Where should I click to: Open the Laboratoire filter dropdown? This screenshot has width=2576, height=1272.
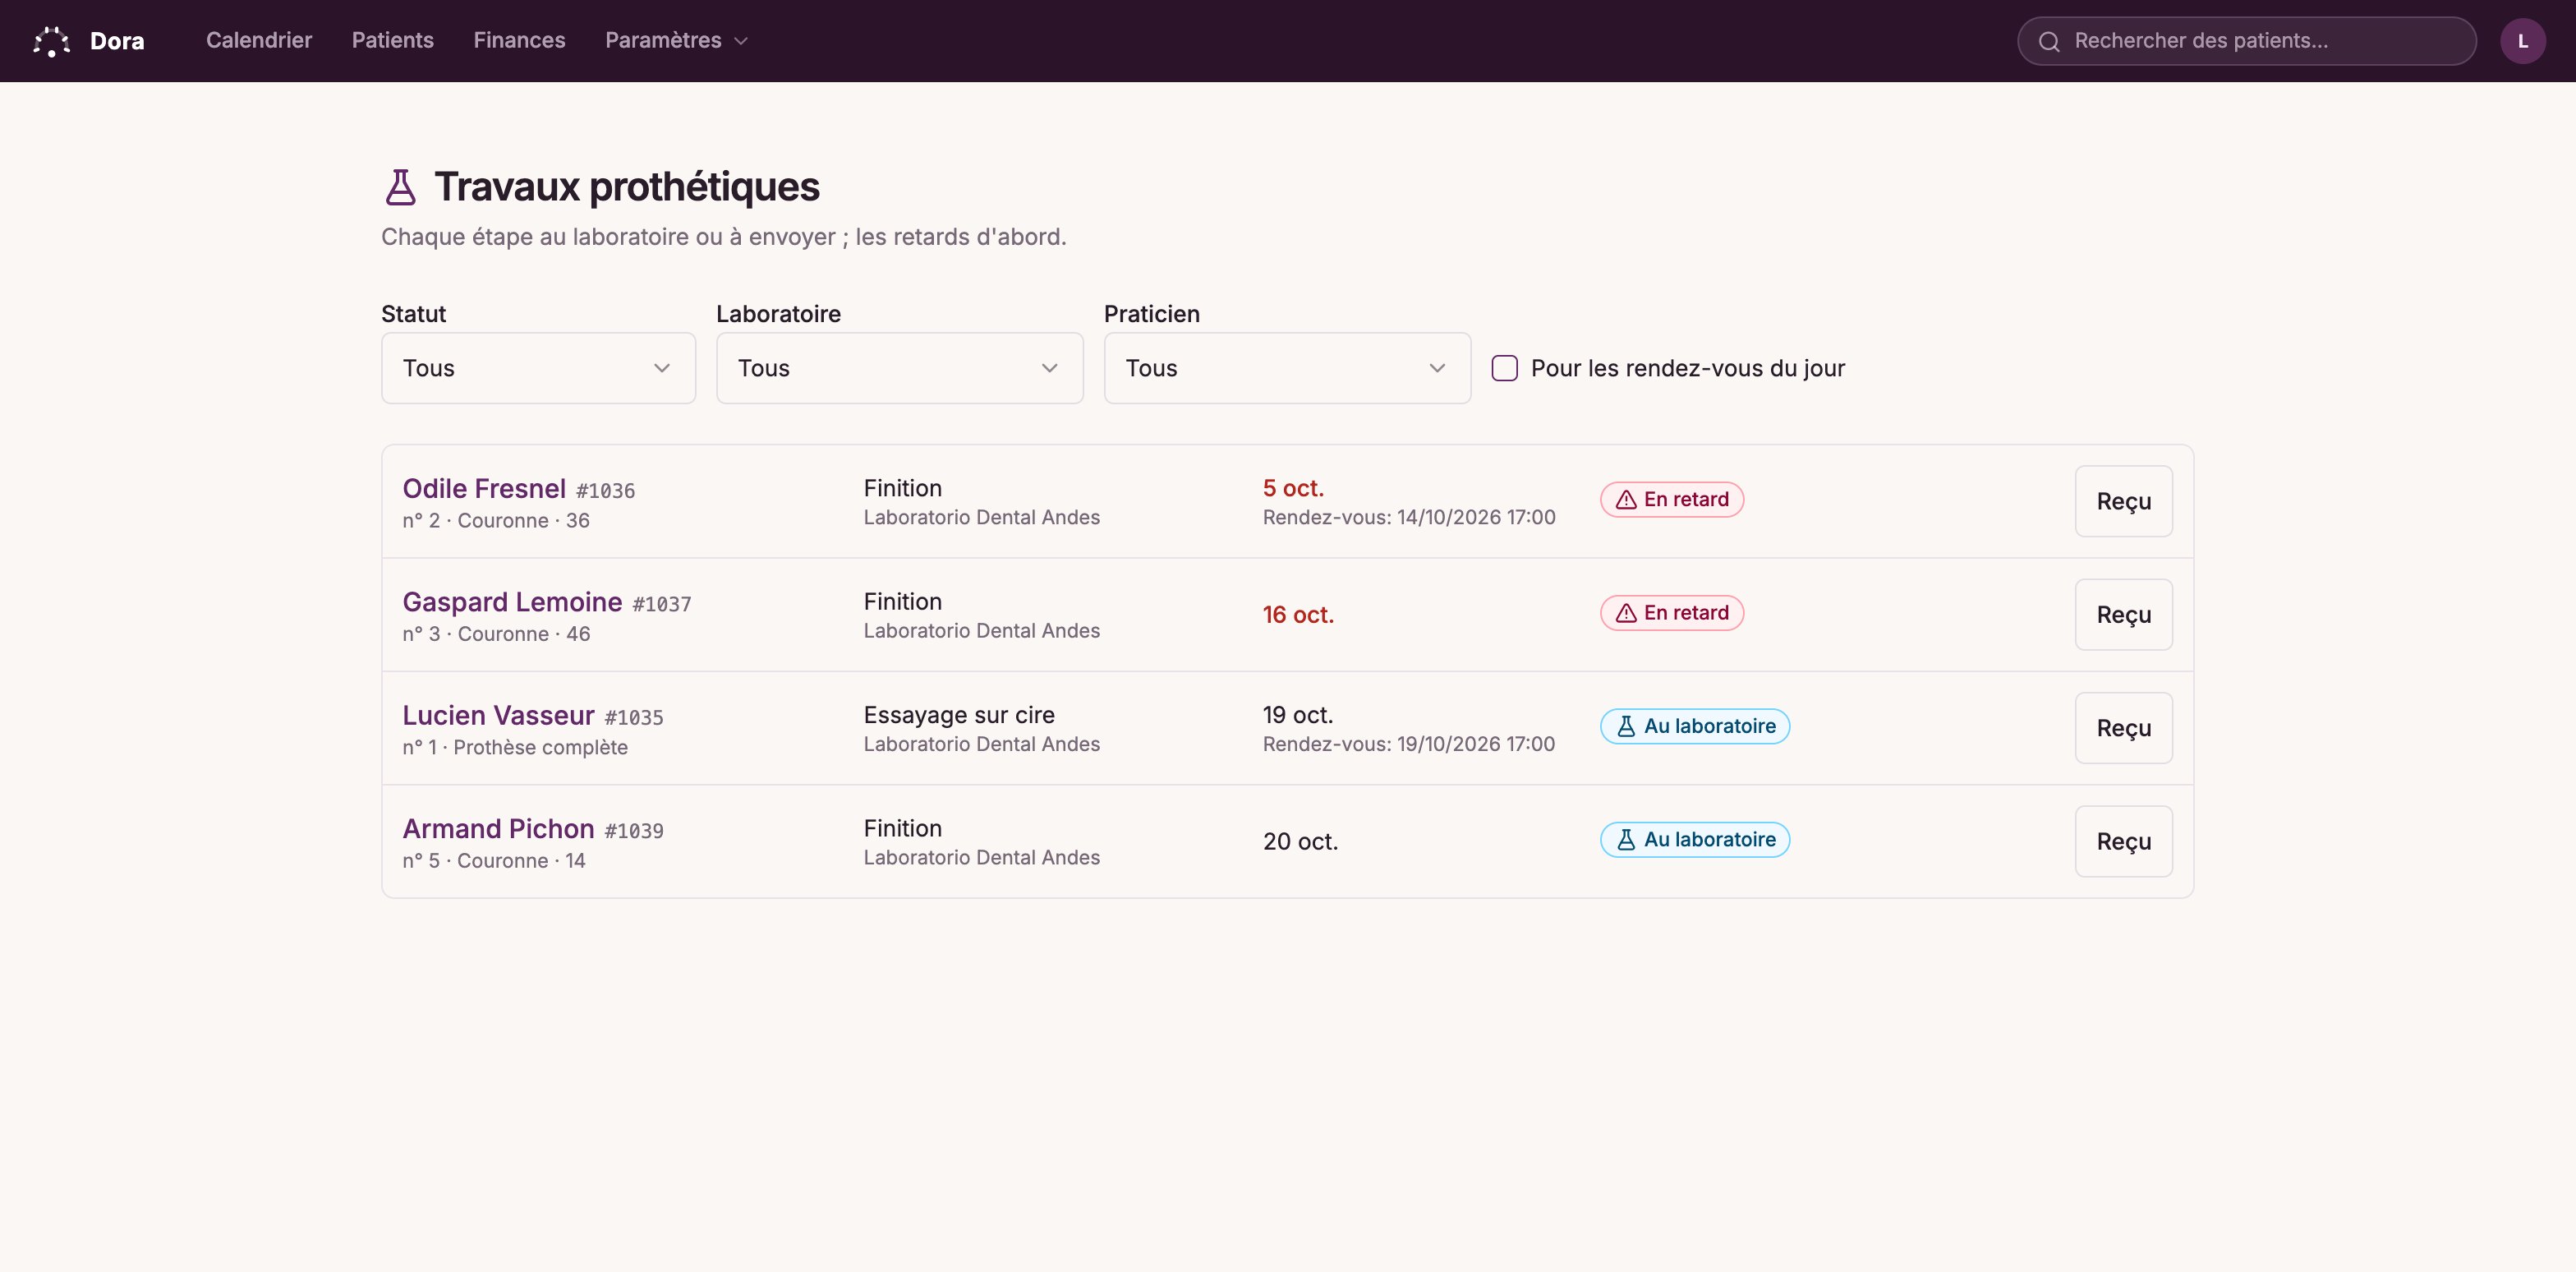(x=899, y=368)
